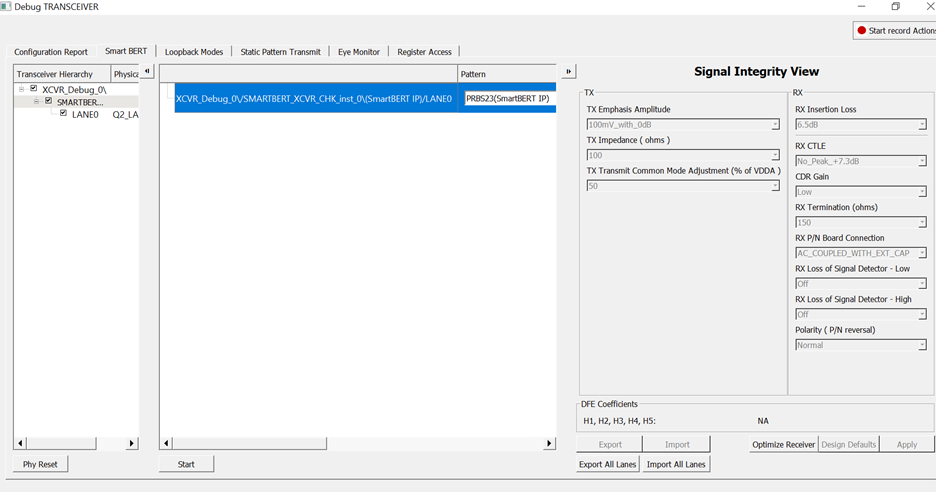Click the red Start record Actions icon
The width and height of the screenshot is (936, 492).
click(x=862, y=31)
